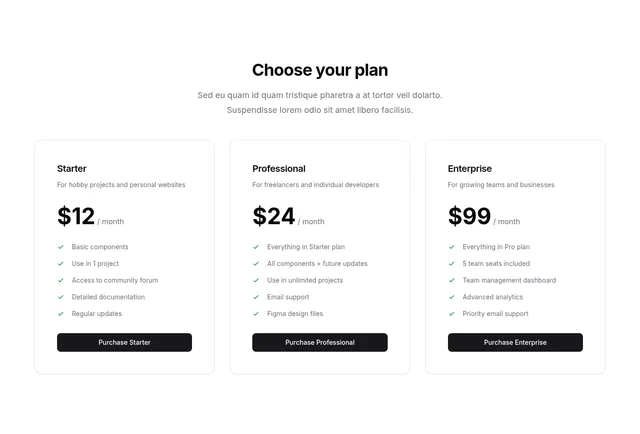Click checkmark next to Priority email support
This screenshot has height=434, width=640.
(451, 314)
